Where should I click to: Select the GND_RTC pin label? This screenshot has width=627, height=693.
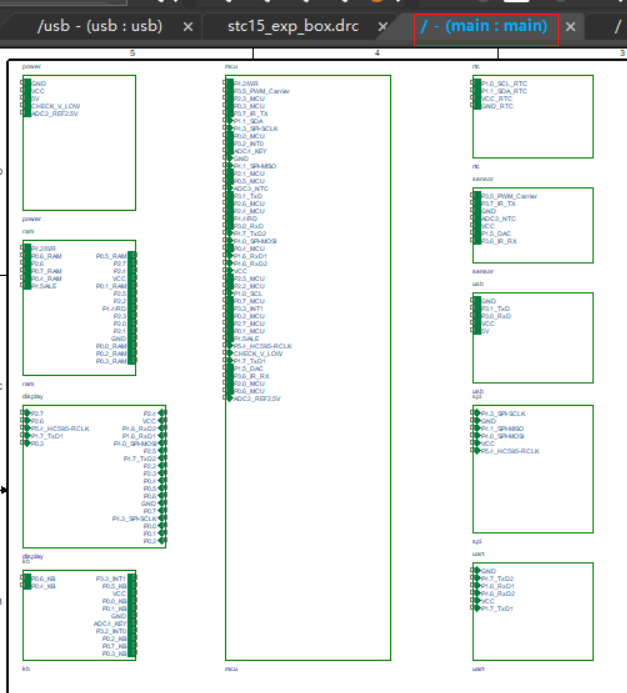pyautogui.click(x=498, y=106)
